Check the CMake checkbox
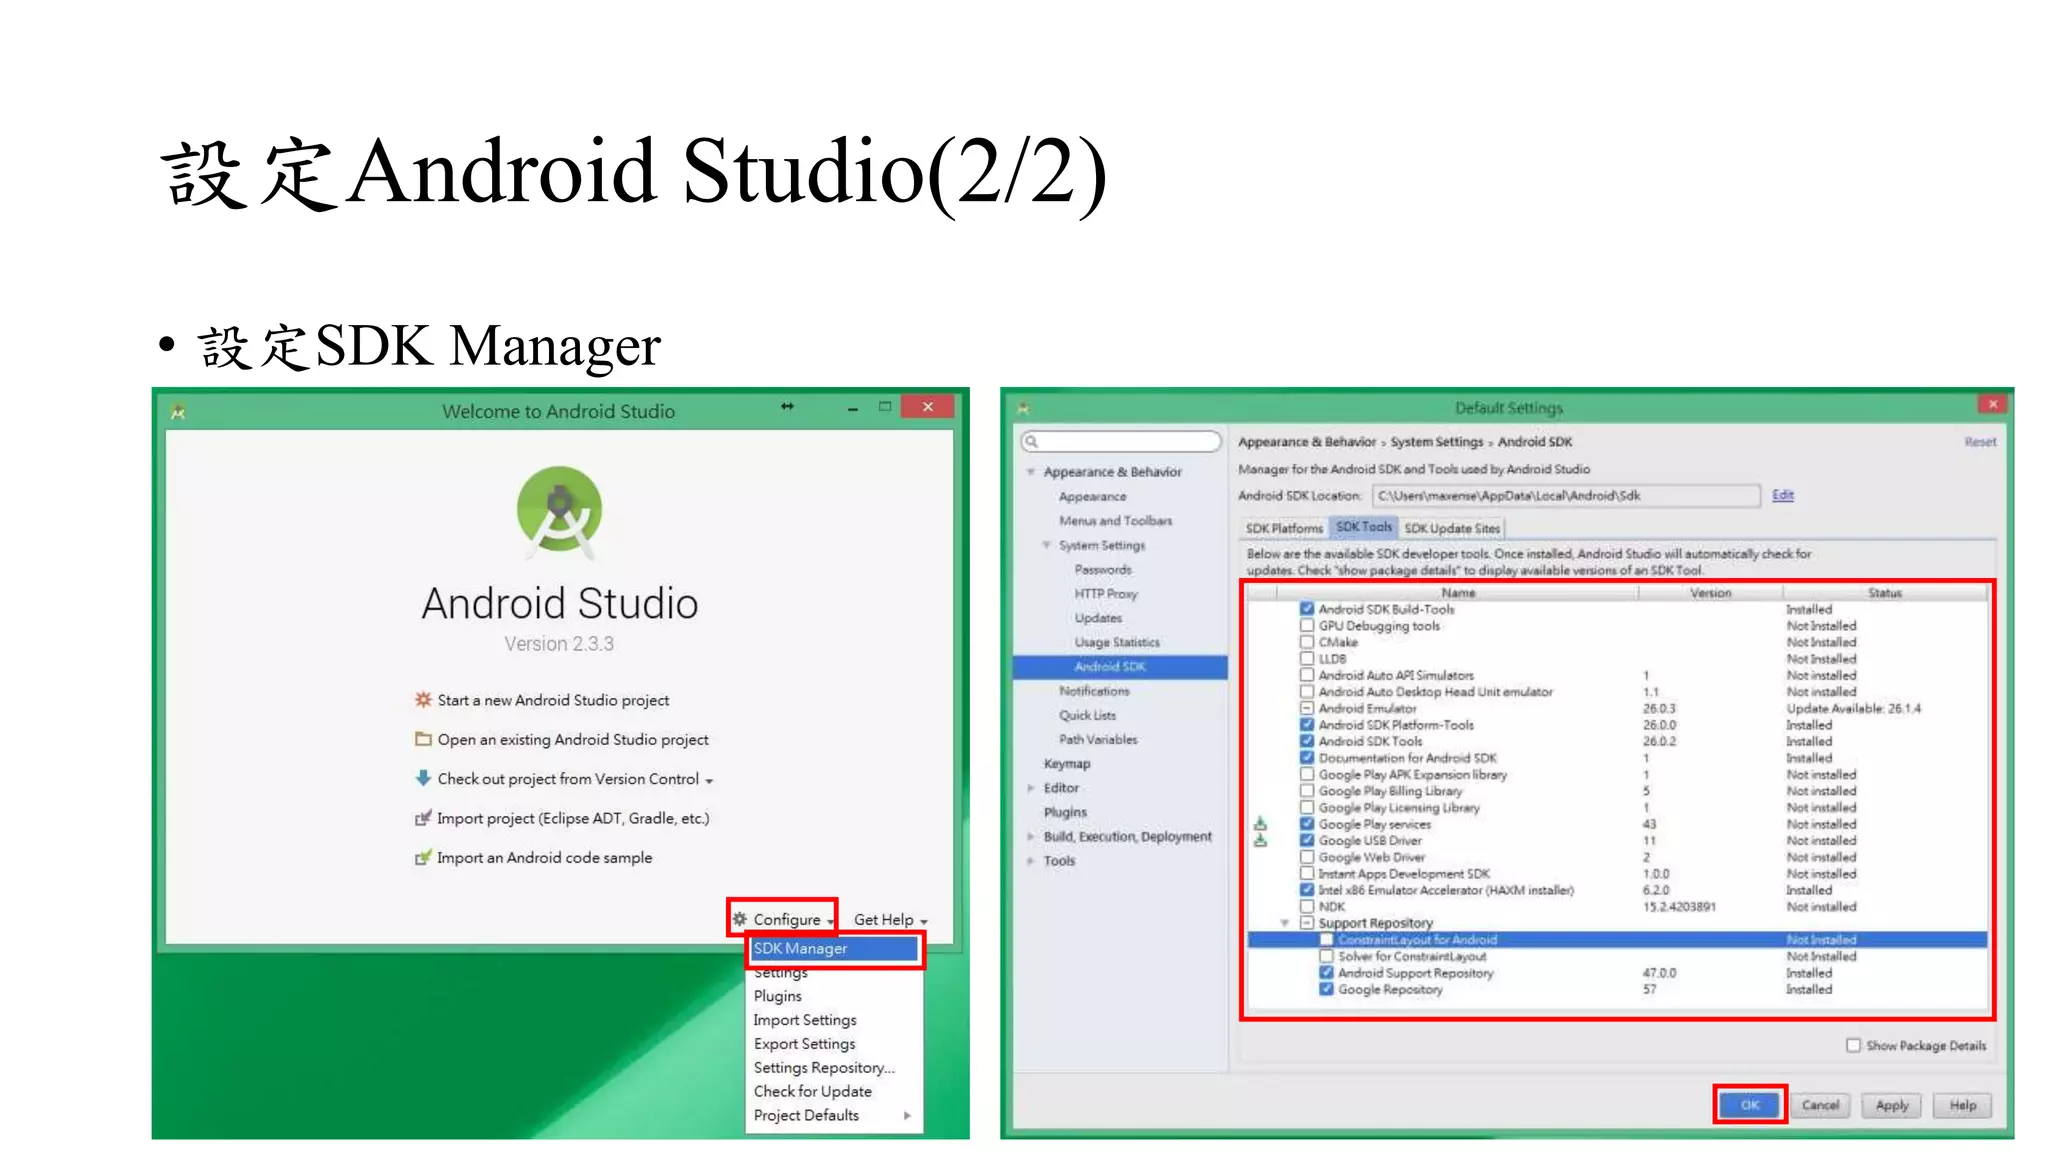Viewport: 2048px width, 1152px height. click(x=1307, y=642)
